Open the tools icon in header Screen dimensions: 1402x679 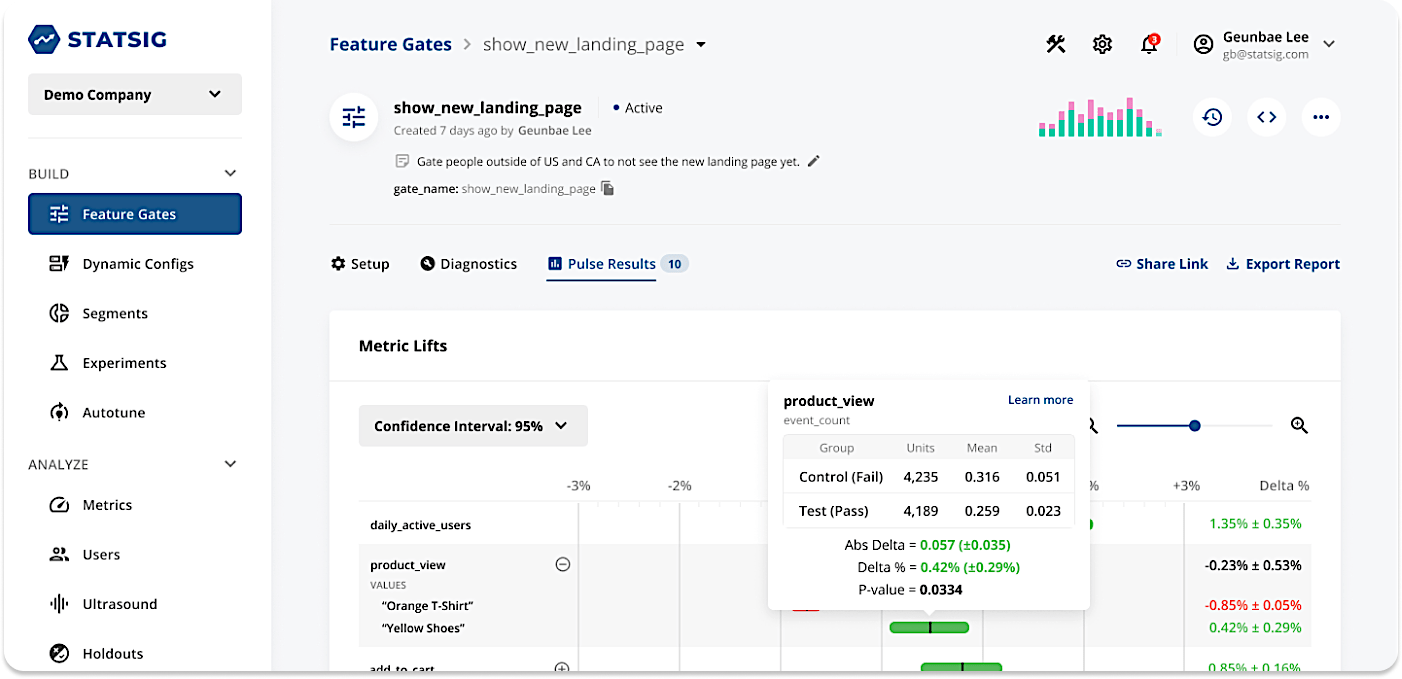click(x=1056, y=44)
